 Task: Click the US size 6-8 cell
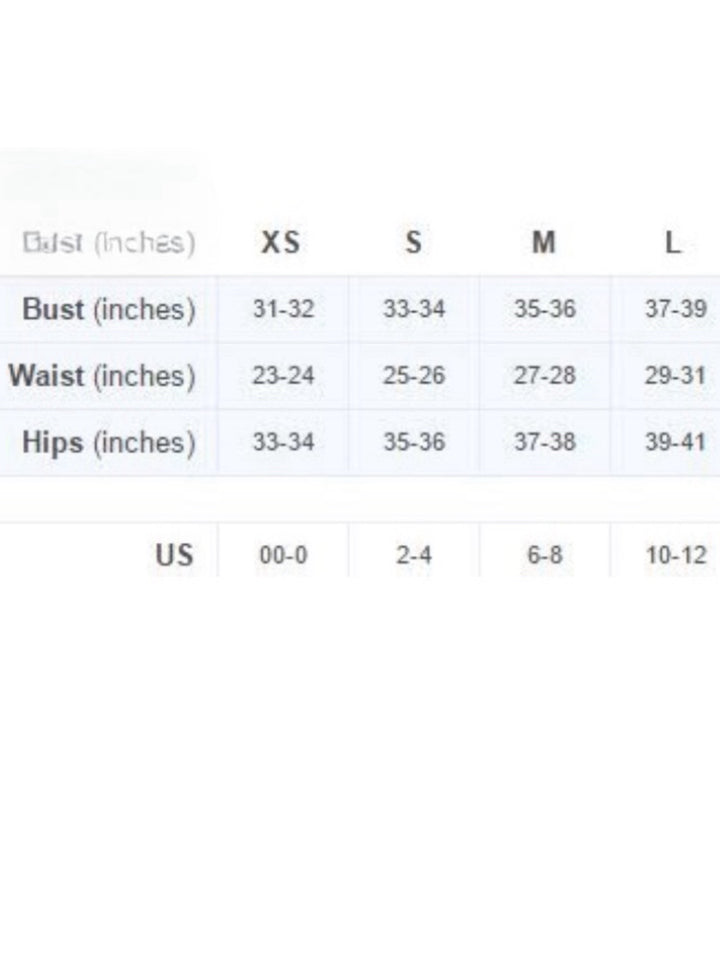click(x=545, y=555)
